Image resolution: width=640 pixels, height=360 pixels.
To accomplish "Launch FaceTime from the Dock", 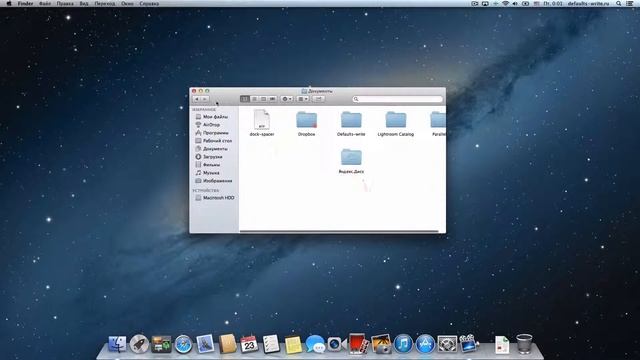I will pos(336,344).
